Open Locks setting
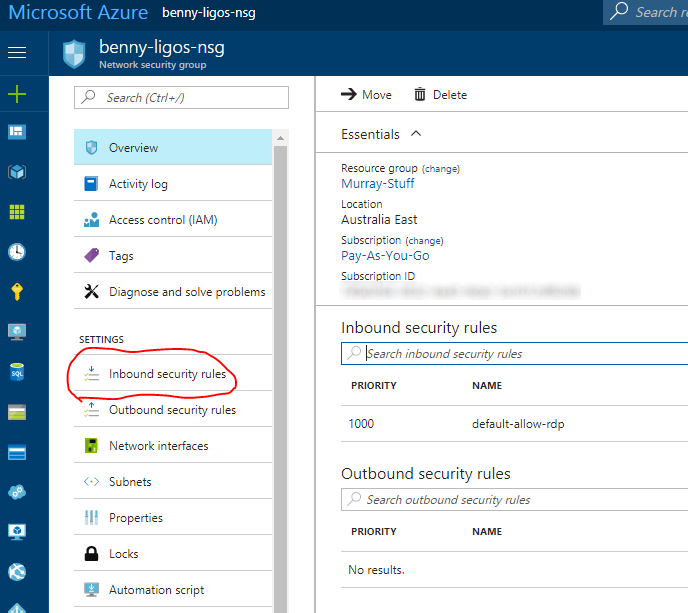This screenshot has width=688, height=613. tap(173, 553)
